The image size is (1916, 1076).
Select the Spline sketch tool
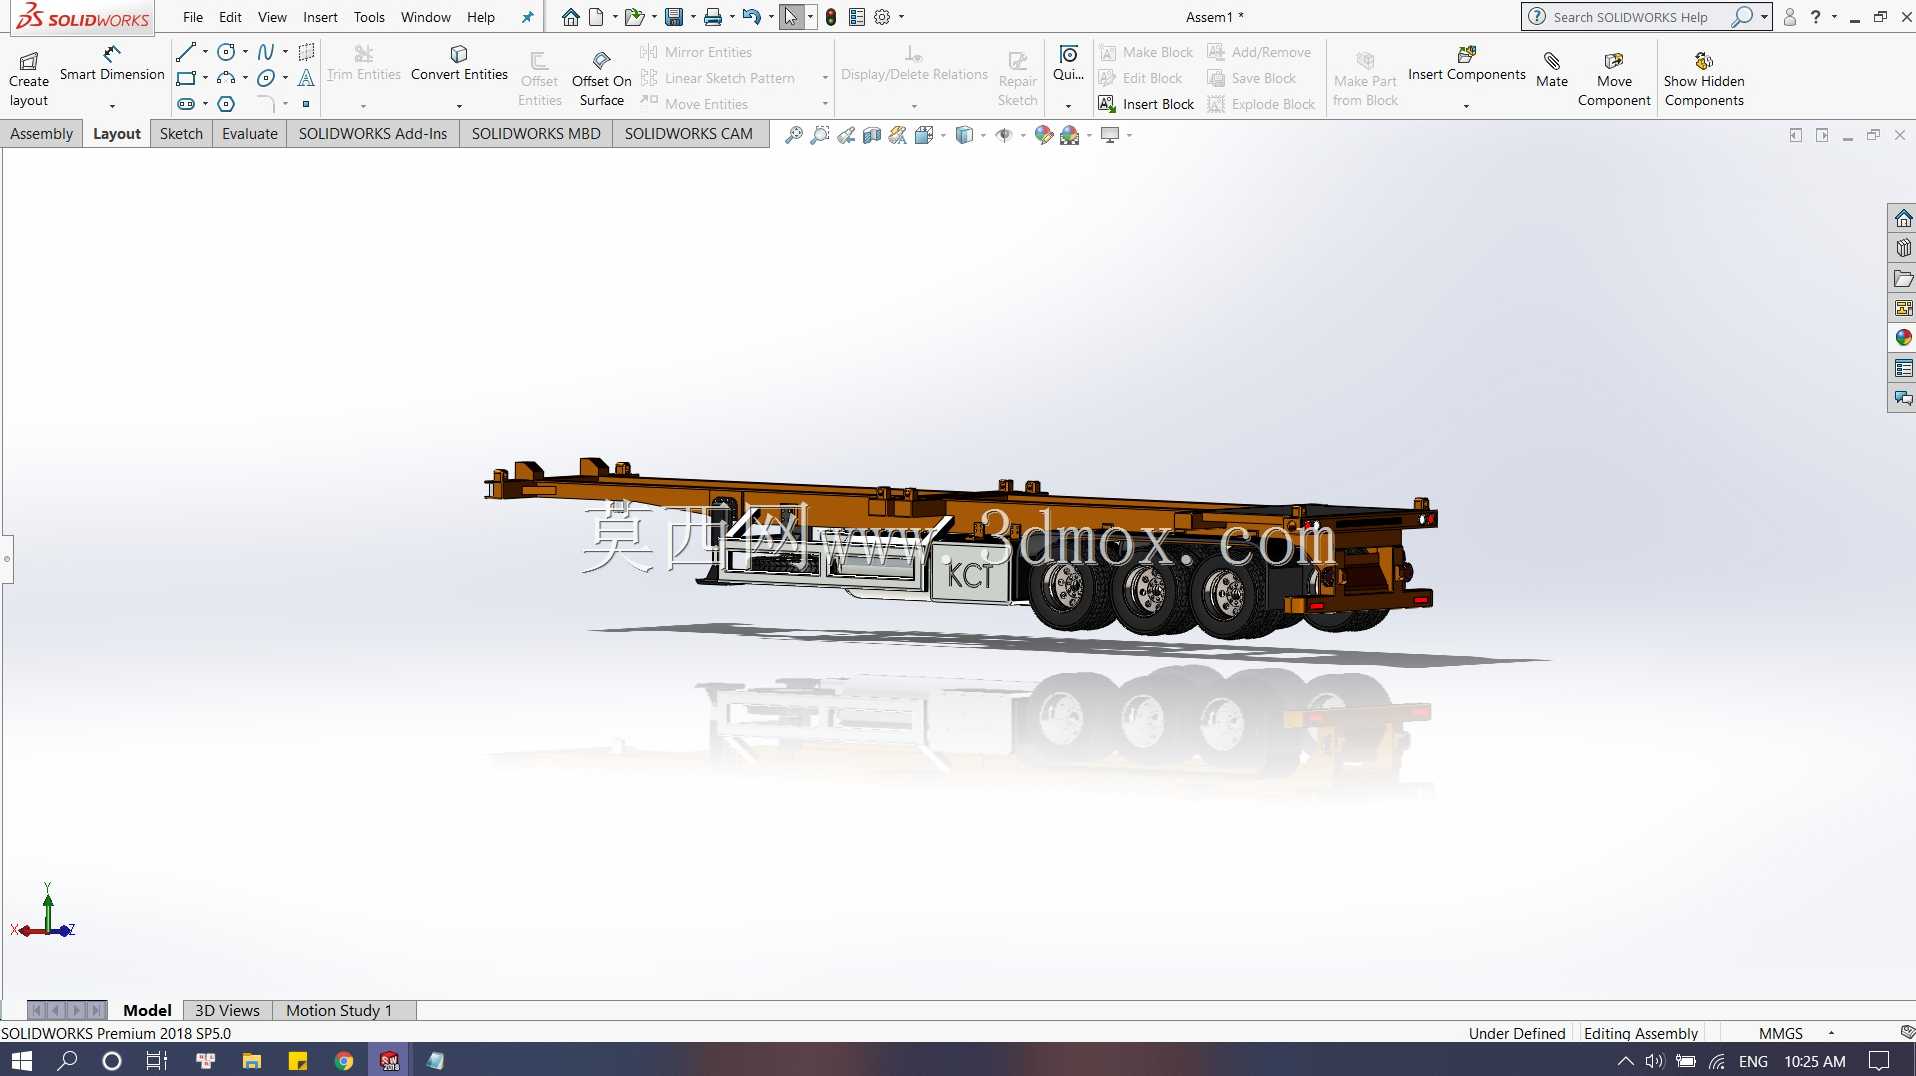coord(266,52)
